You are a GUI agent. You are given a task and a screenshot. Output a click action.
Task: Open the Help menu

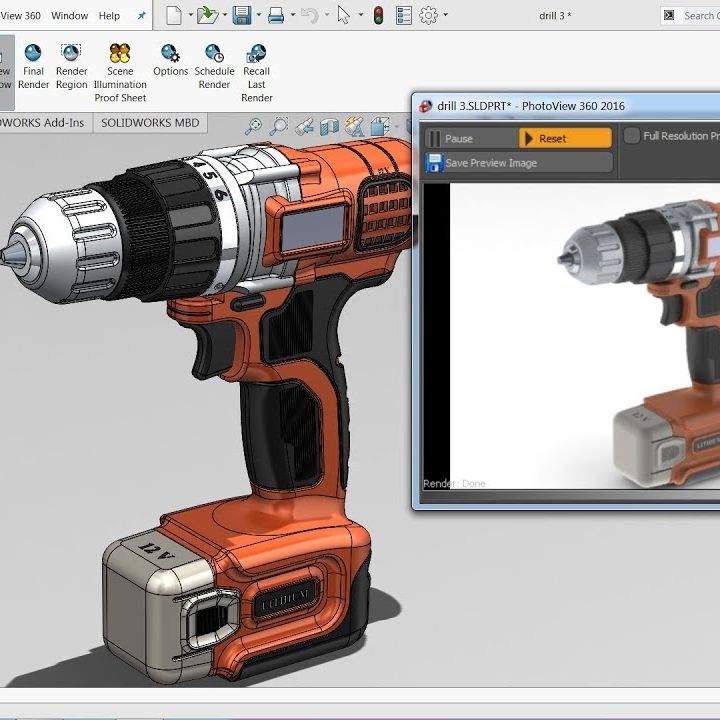click(x=109, y=16)
